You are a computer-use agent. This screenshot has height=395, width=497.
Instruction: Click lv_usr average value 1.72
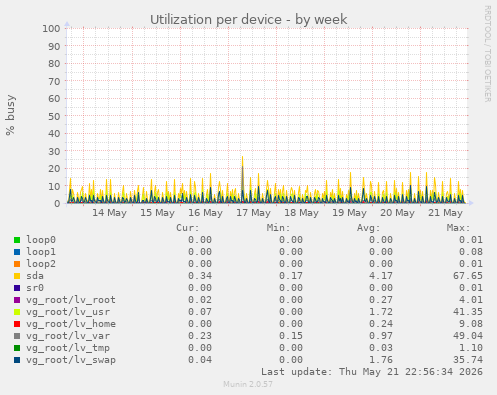381,312
